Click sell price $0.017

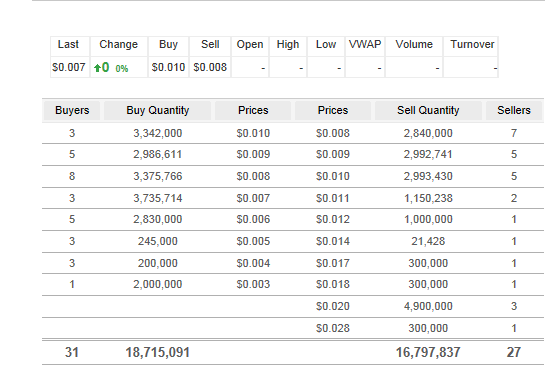pos(333,263)
